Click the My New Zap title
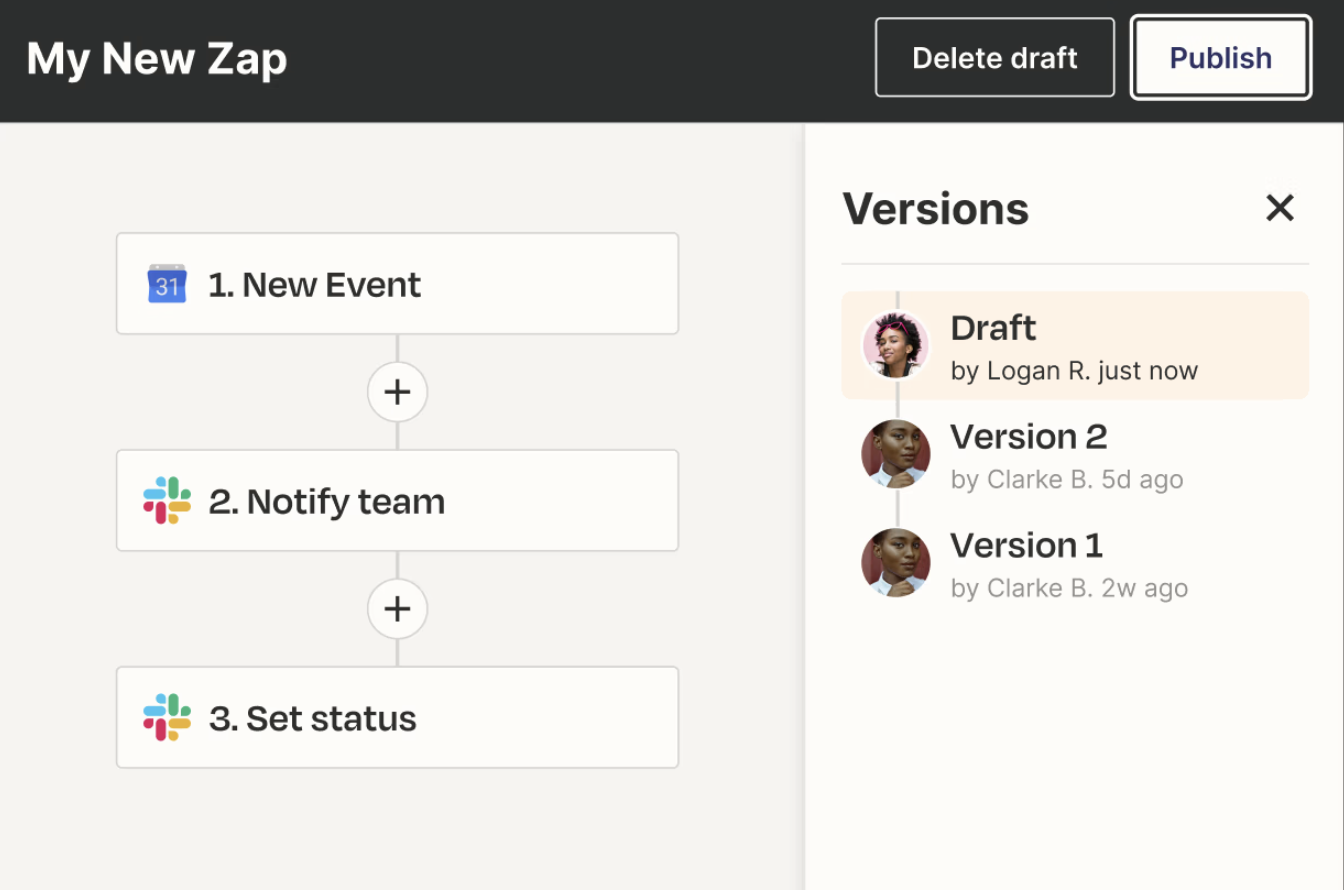This screenshot has height=890, width=1344. [157, 59]
